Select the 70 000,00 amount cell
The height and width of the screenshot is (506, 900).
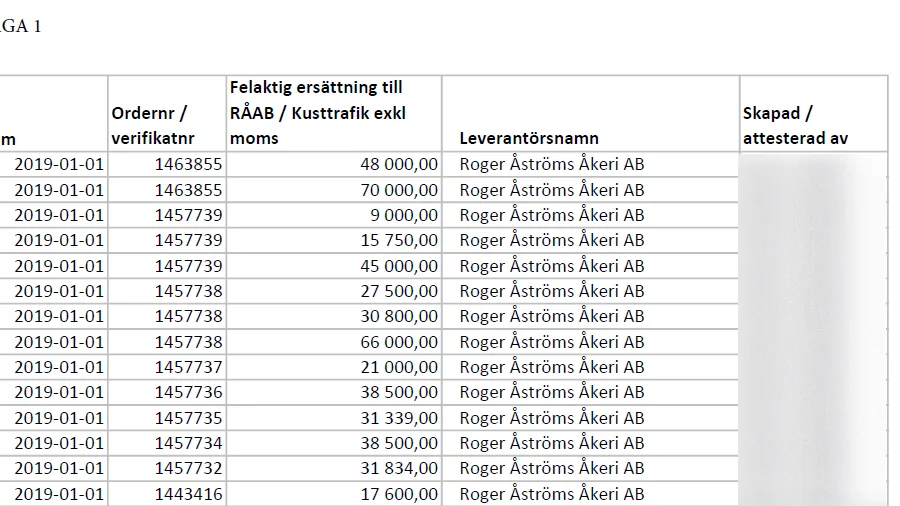coord(334,190)
